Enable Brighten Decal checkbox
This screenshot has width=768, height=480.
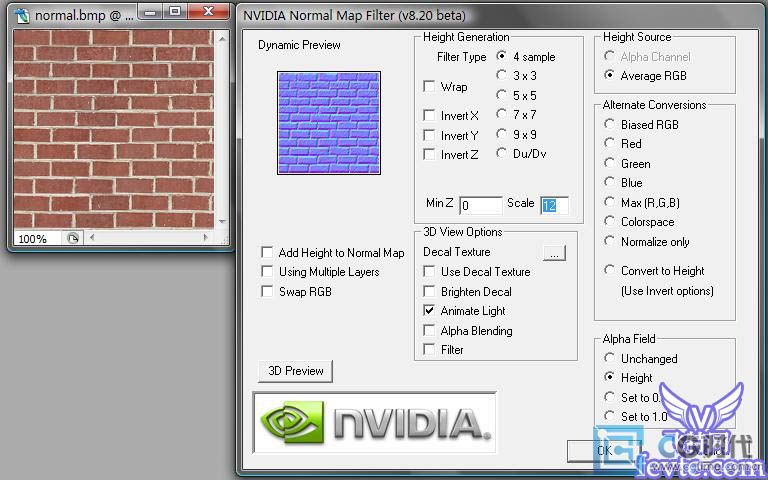click(x=429, y=291)
